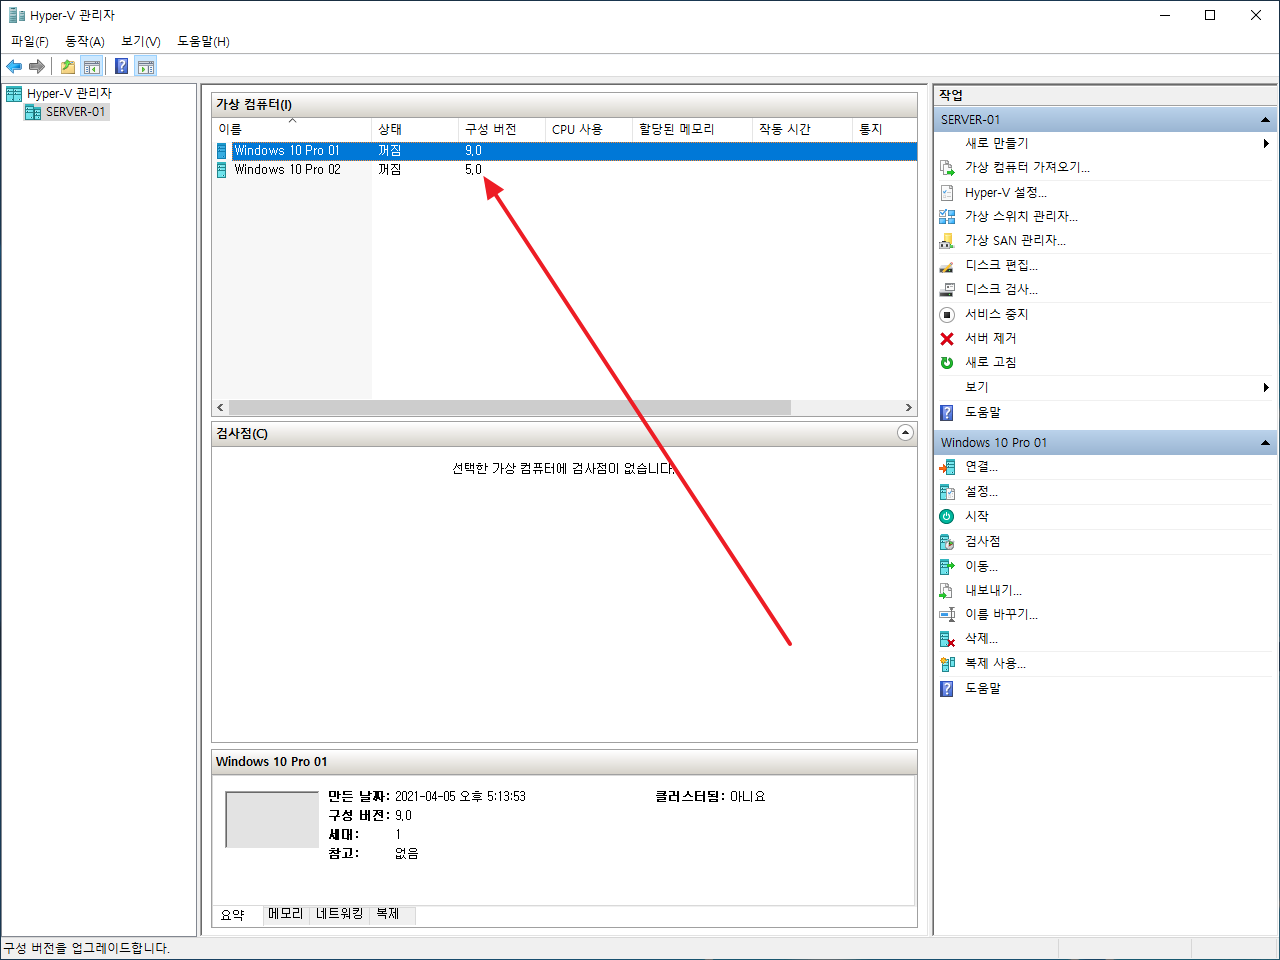Click the 5.0 configuration version cell
Image resolution: width=1280 pixels, height=960 pixels.
pyautogui.click(x=473, y=170)
